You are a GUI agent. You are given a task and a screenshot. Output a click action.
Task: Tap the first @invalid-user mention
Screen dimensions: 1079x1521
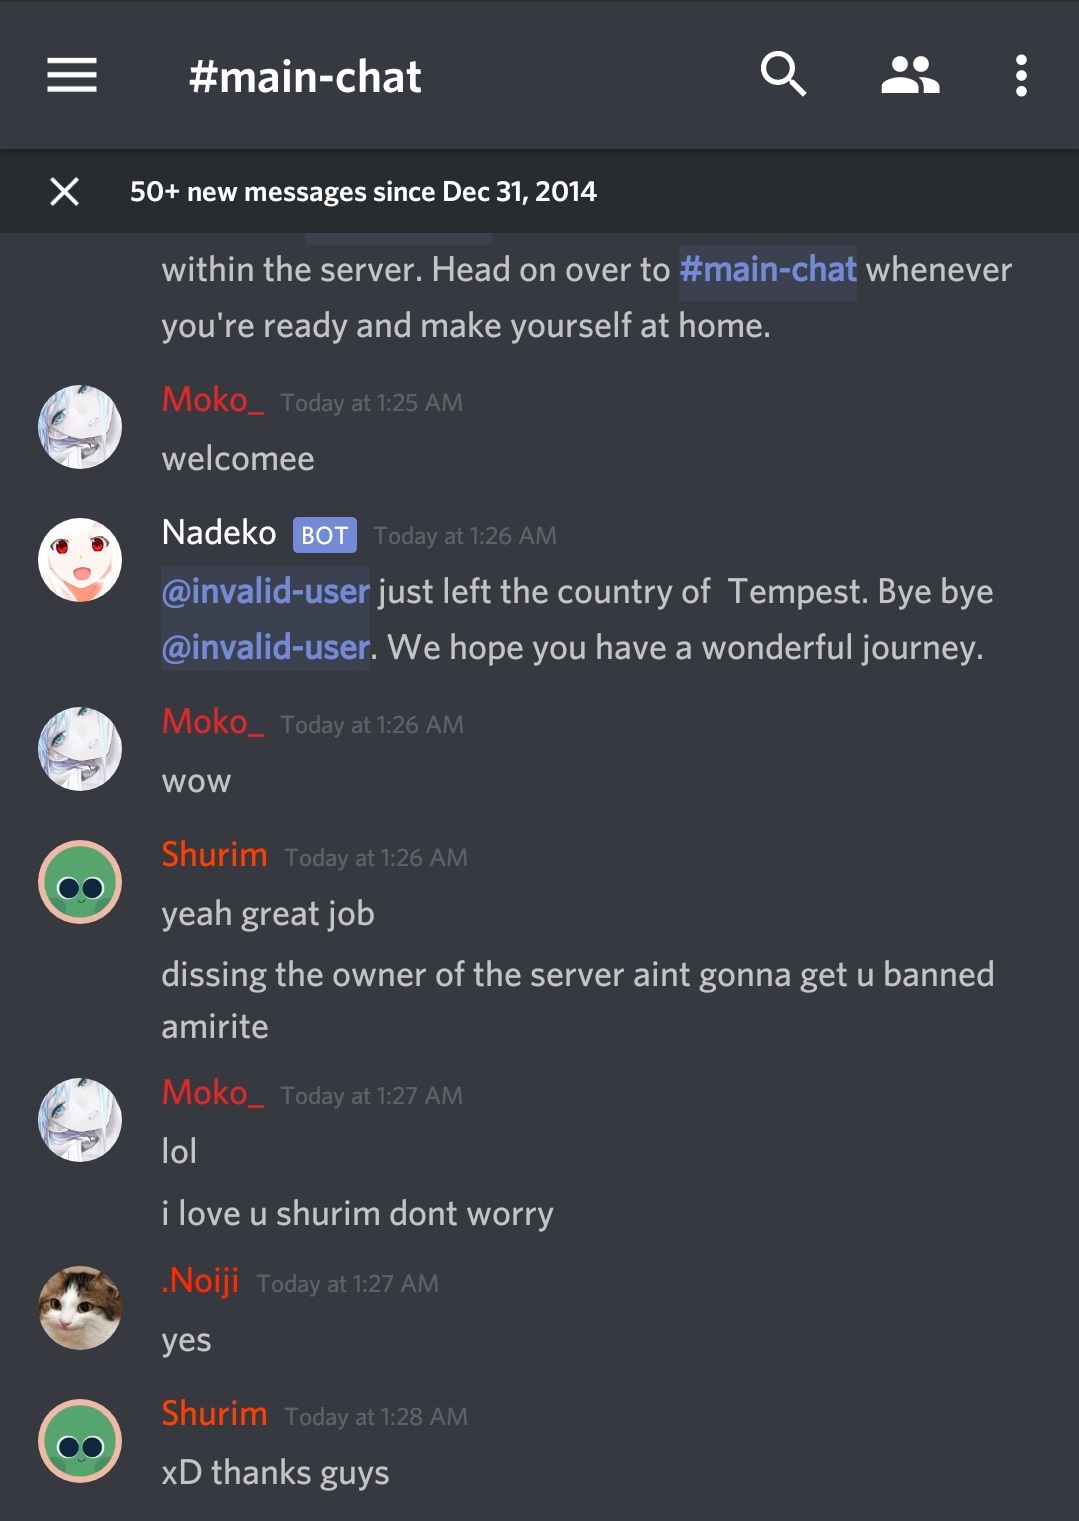266,592
